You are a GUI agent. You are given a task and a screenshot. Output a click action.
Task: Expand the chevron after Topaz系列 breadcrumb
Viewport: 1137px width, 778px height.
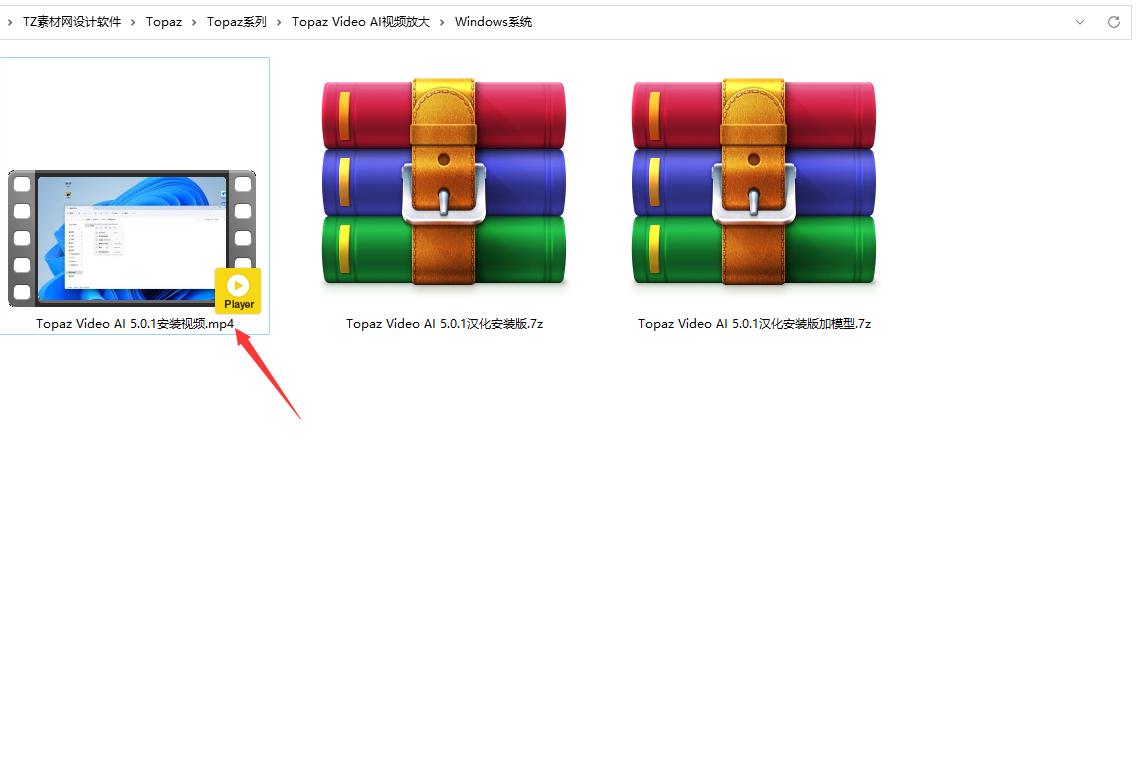point(279,22)
